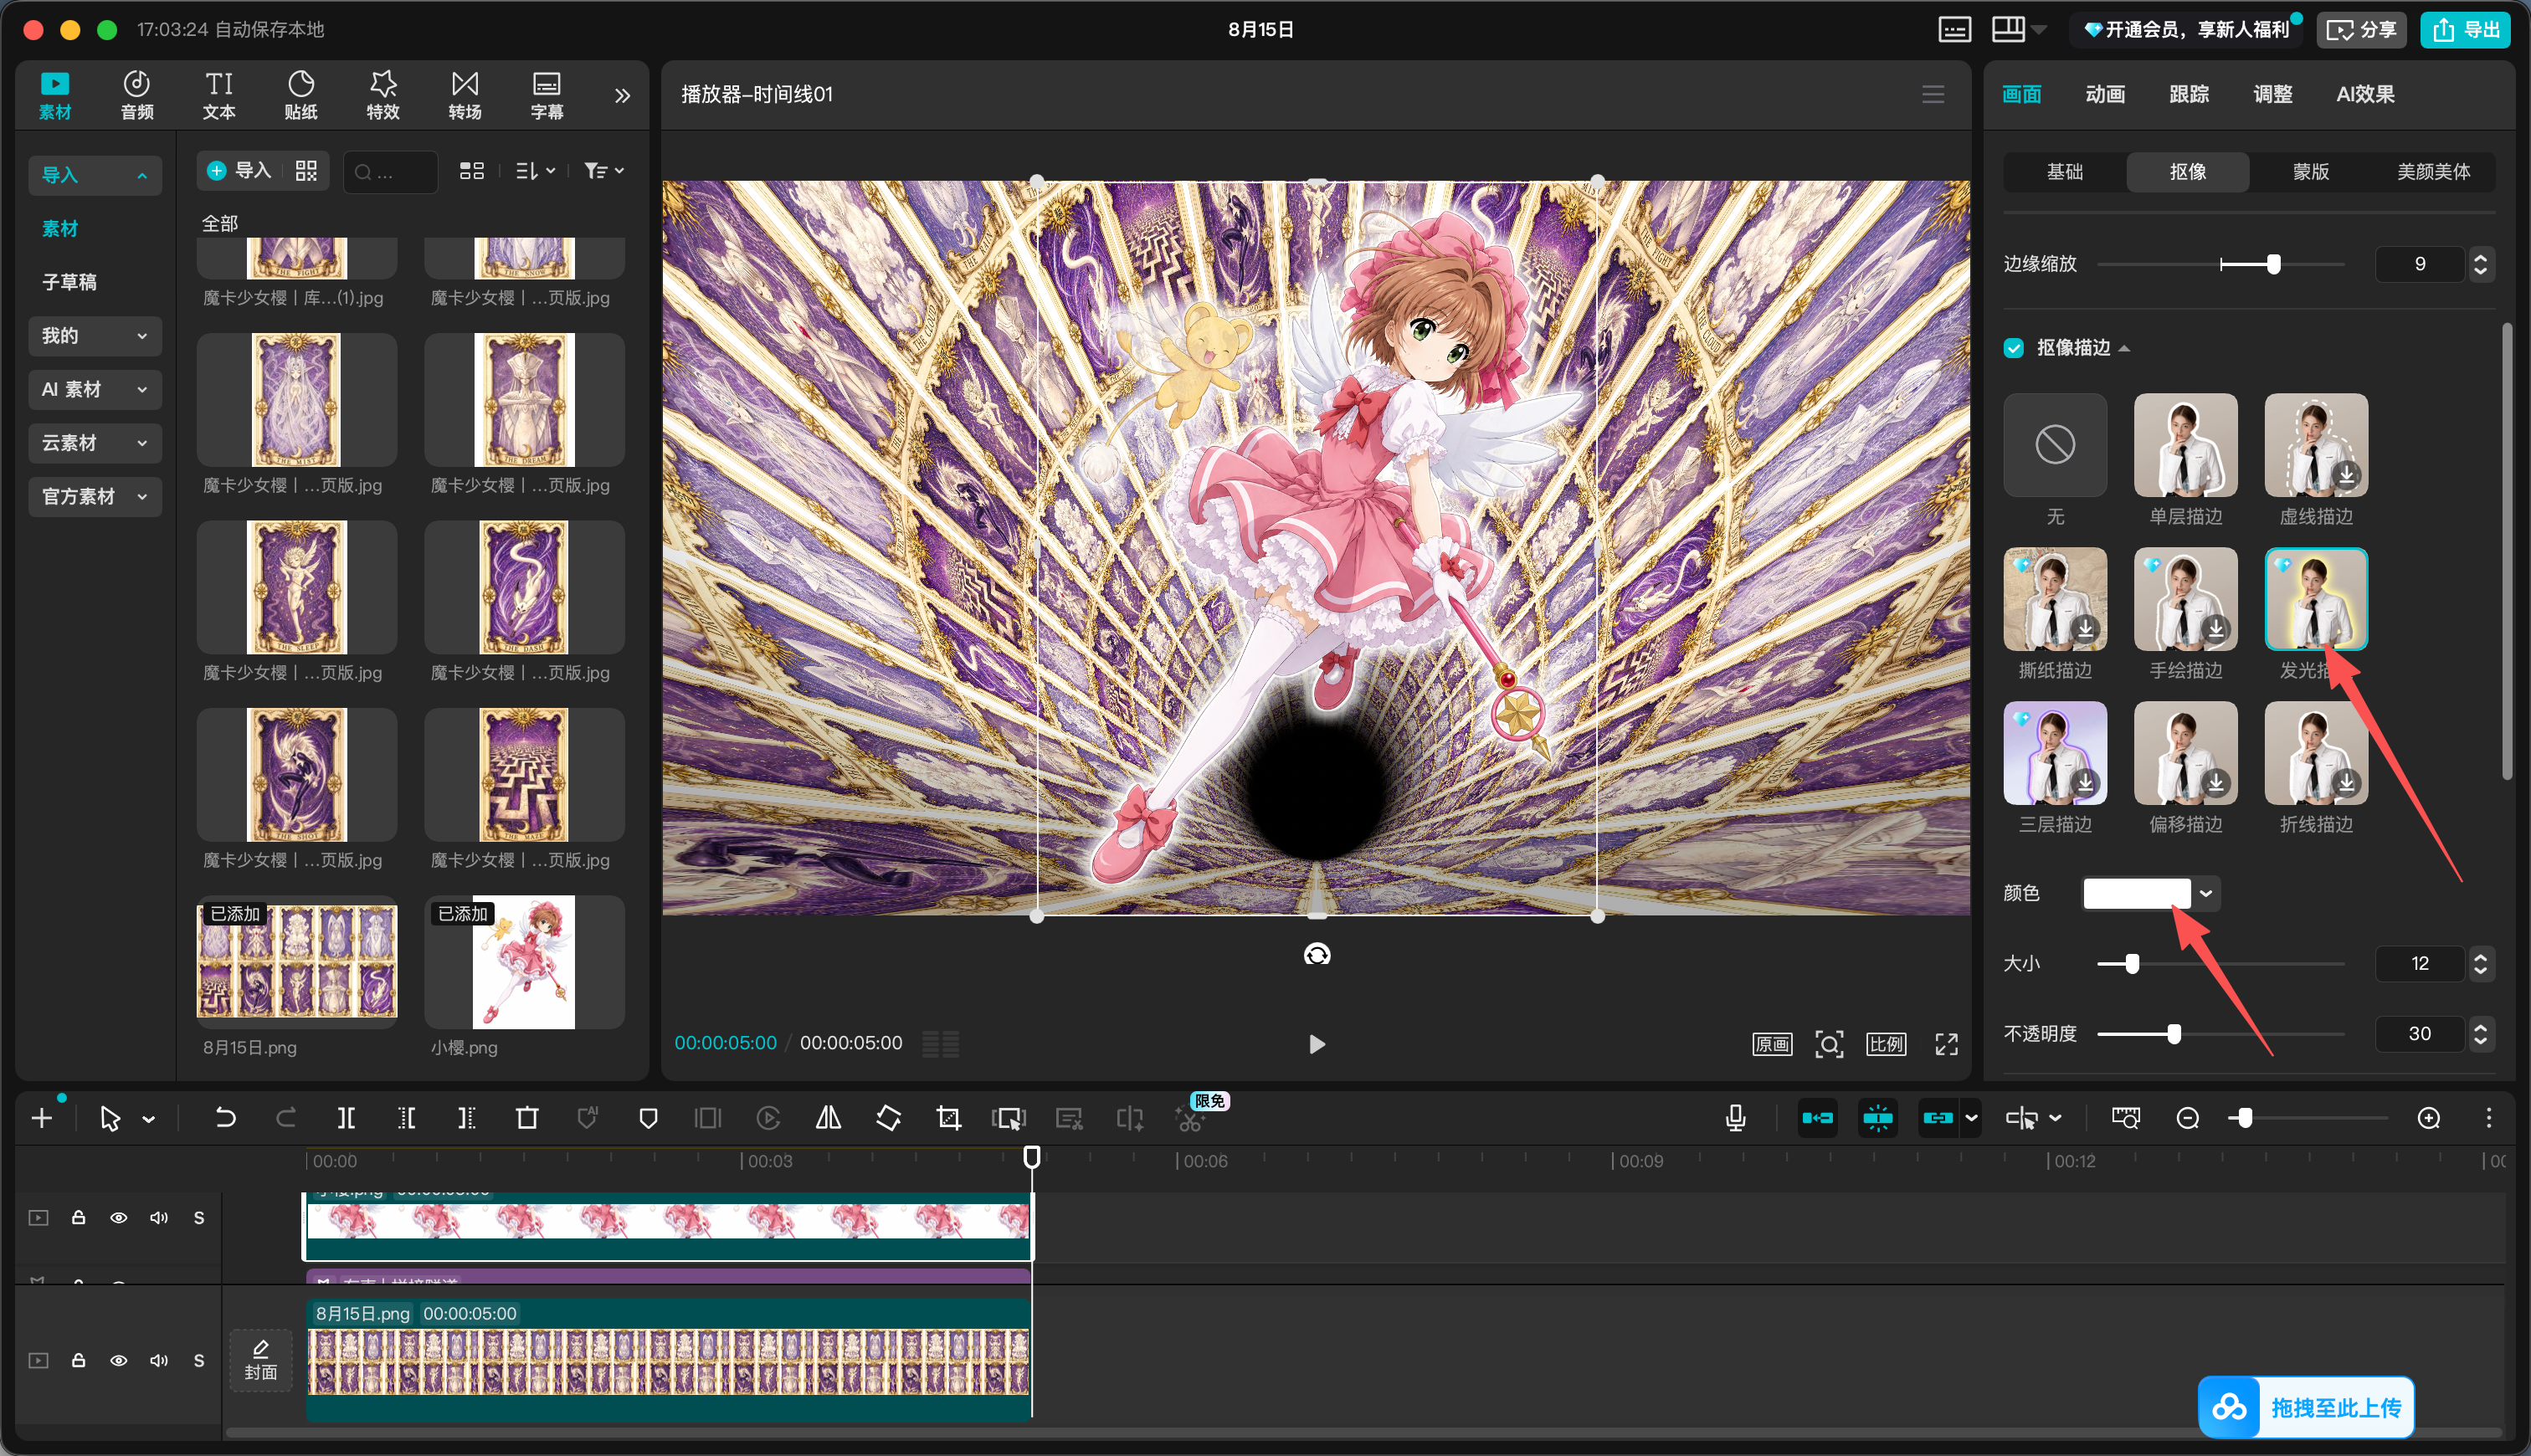Click the QR-style icon next to 导入
Screen dimensions: 2531x1456
(x=306, y=171)
